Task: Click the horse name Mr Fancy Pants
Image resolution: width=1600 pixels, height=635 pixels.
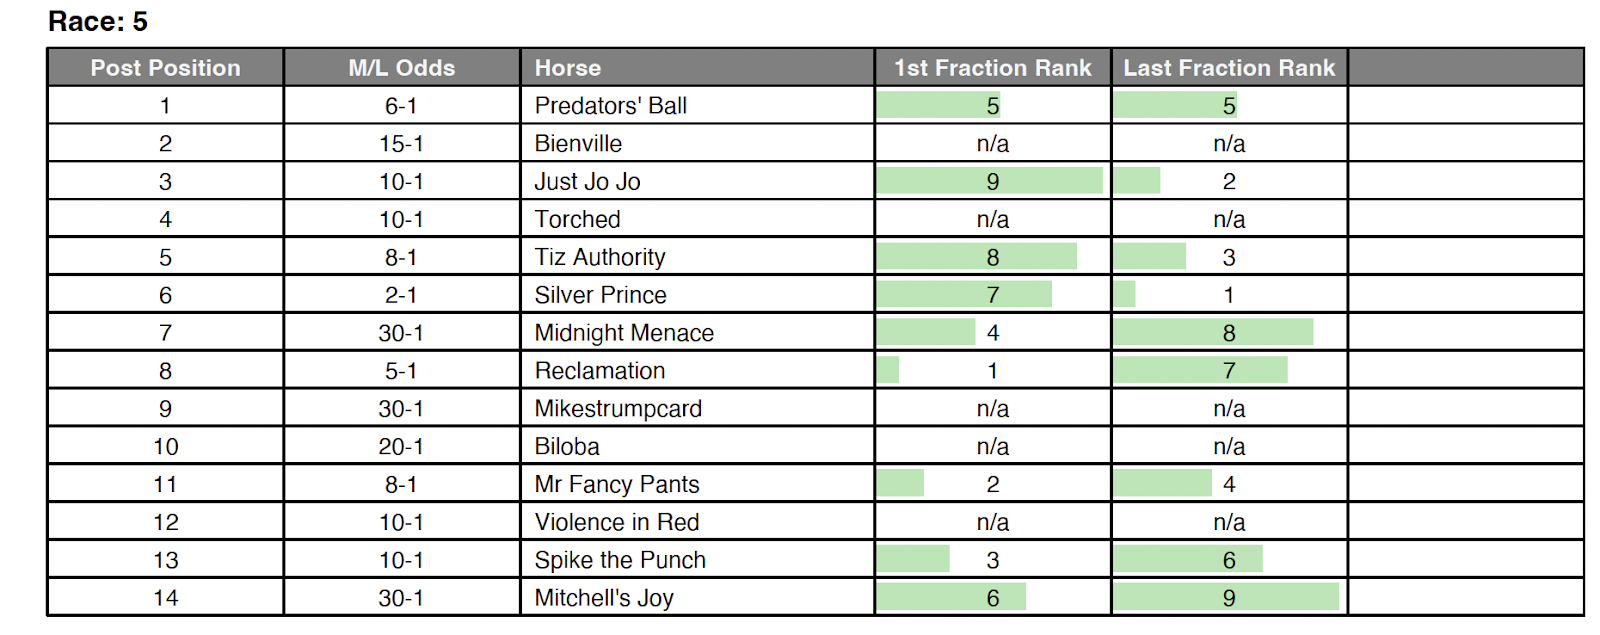Action: click(x=616, y=484)
